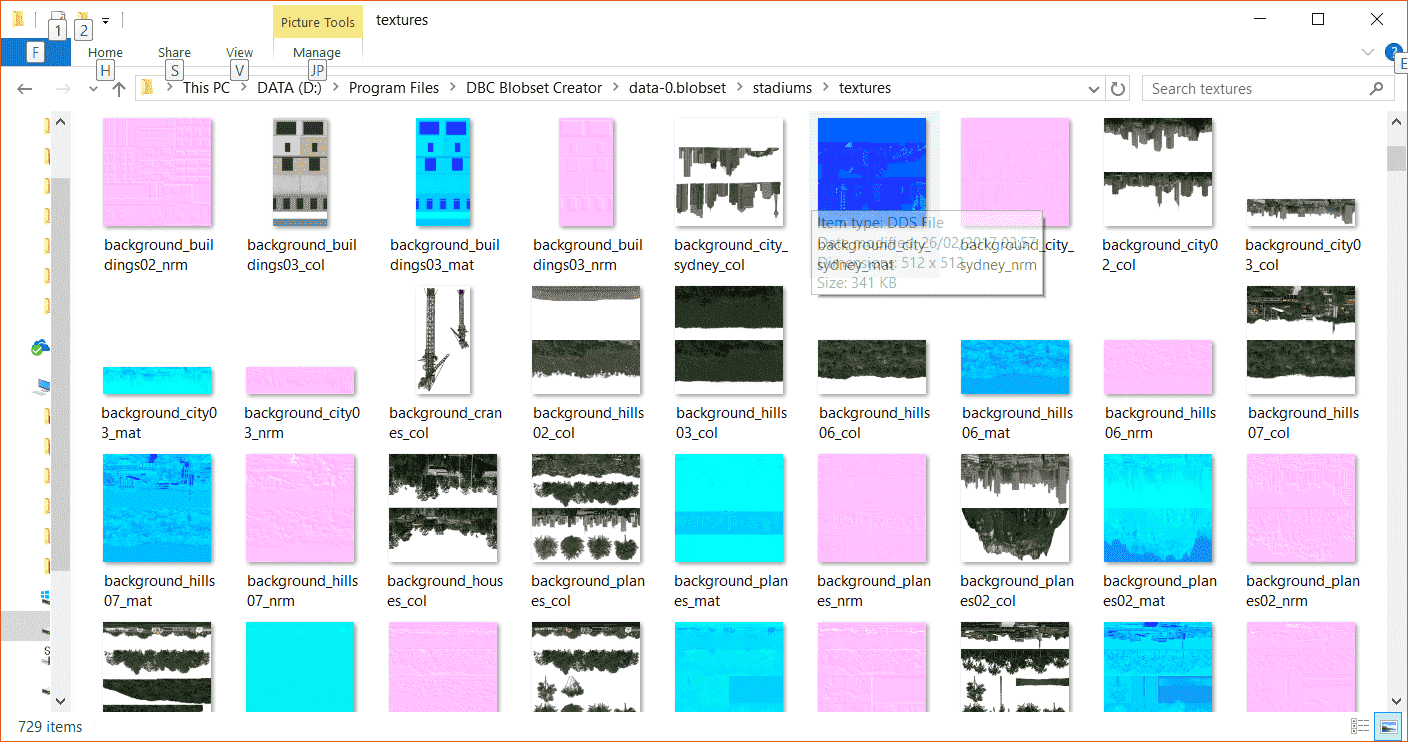Expand chevron after stadiums breadcrumb

click(x=826, y=88)
